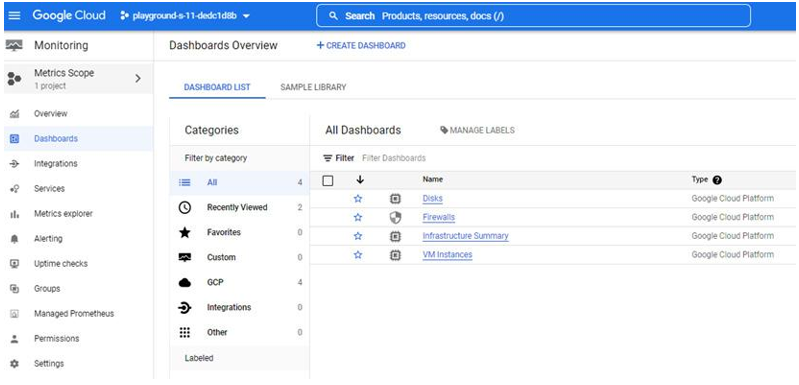Open the hamburger navigation menu
The height and width of the screenshot is (385, 799).
pos(14,16)
